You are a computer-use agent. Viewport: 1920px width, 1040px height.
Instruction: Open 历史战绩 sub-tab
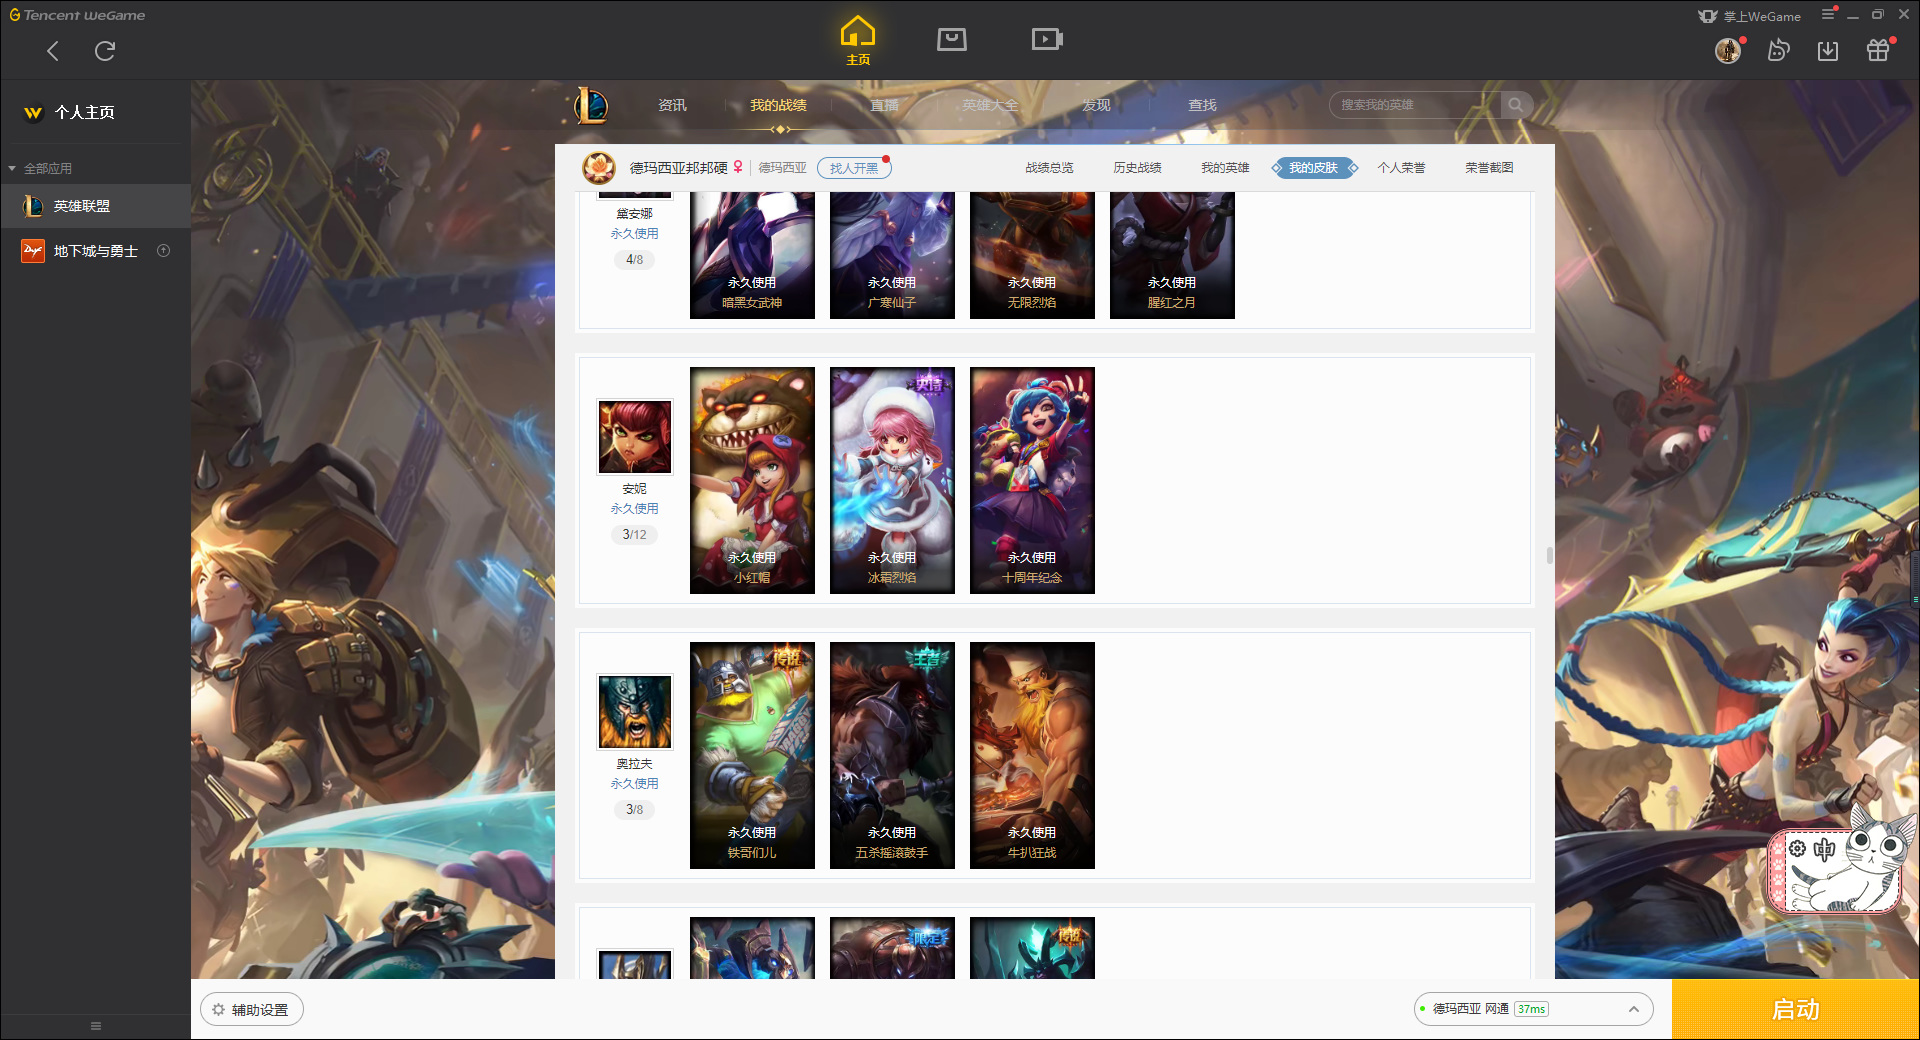click(1137, 168)
